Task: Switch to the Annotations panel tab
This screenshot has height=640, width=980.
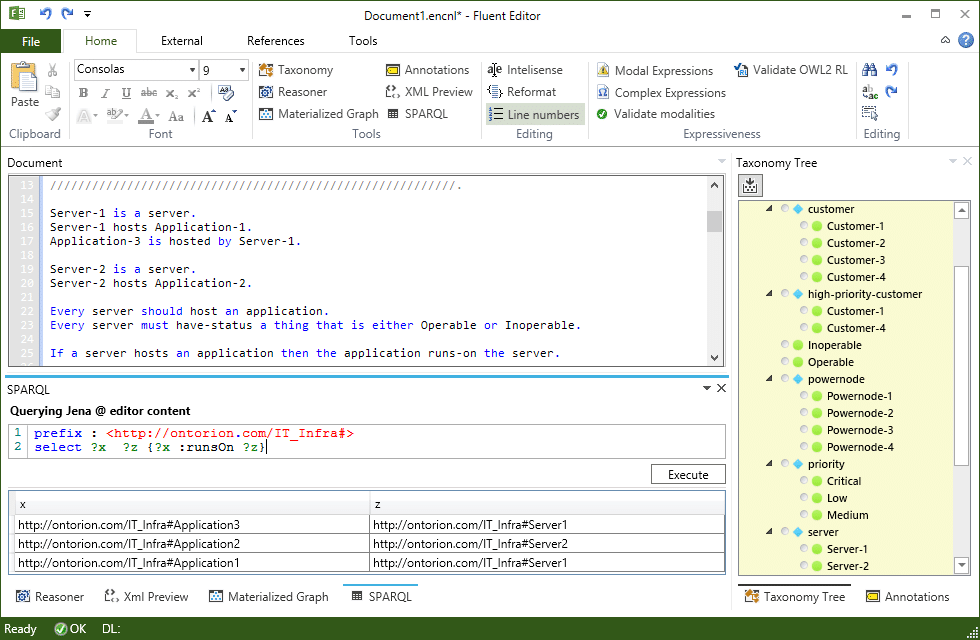Action: point(906,597)
